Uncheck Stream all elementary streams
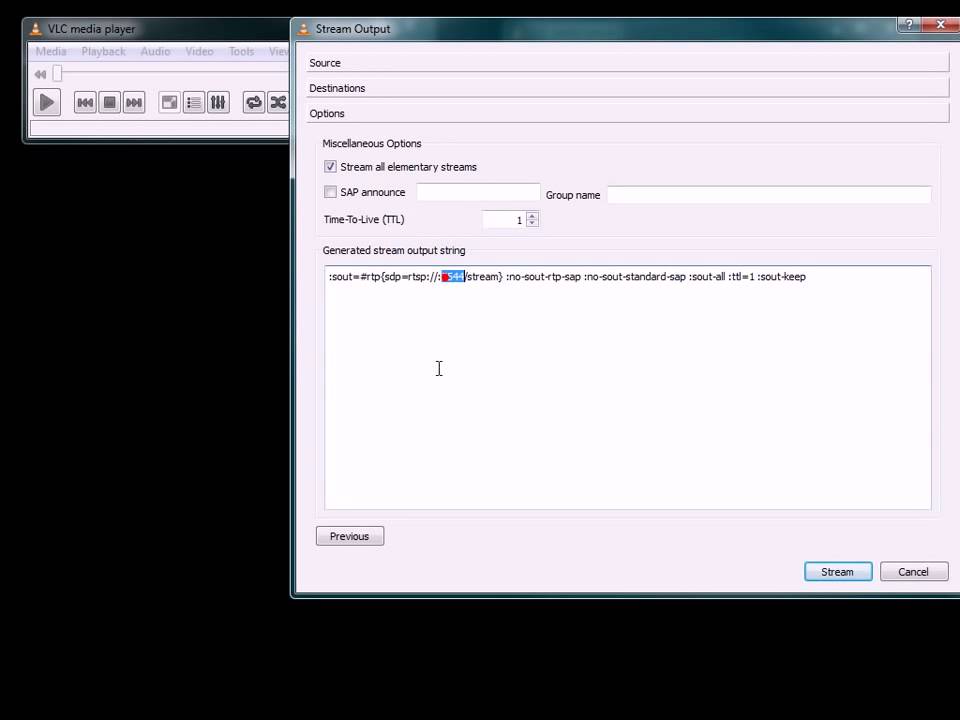 (330, 167)
